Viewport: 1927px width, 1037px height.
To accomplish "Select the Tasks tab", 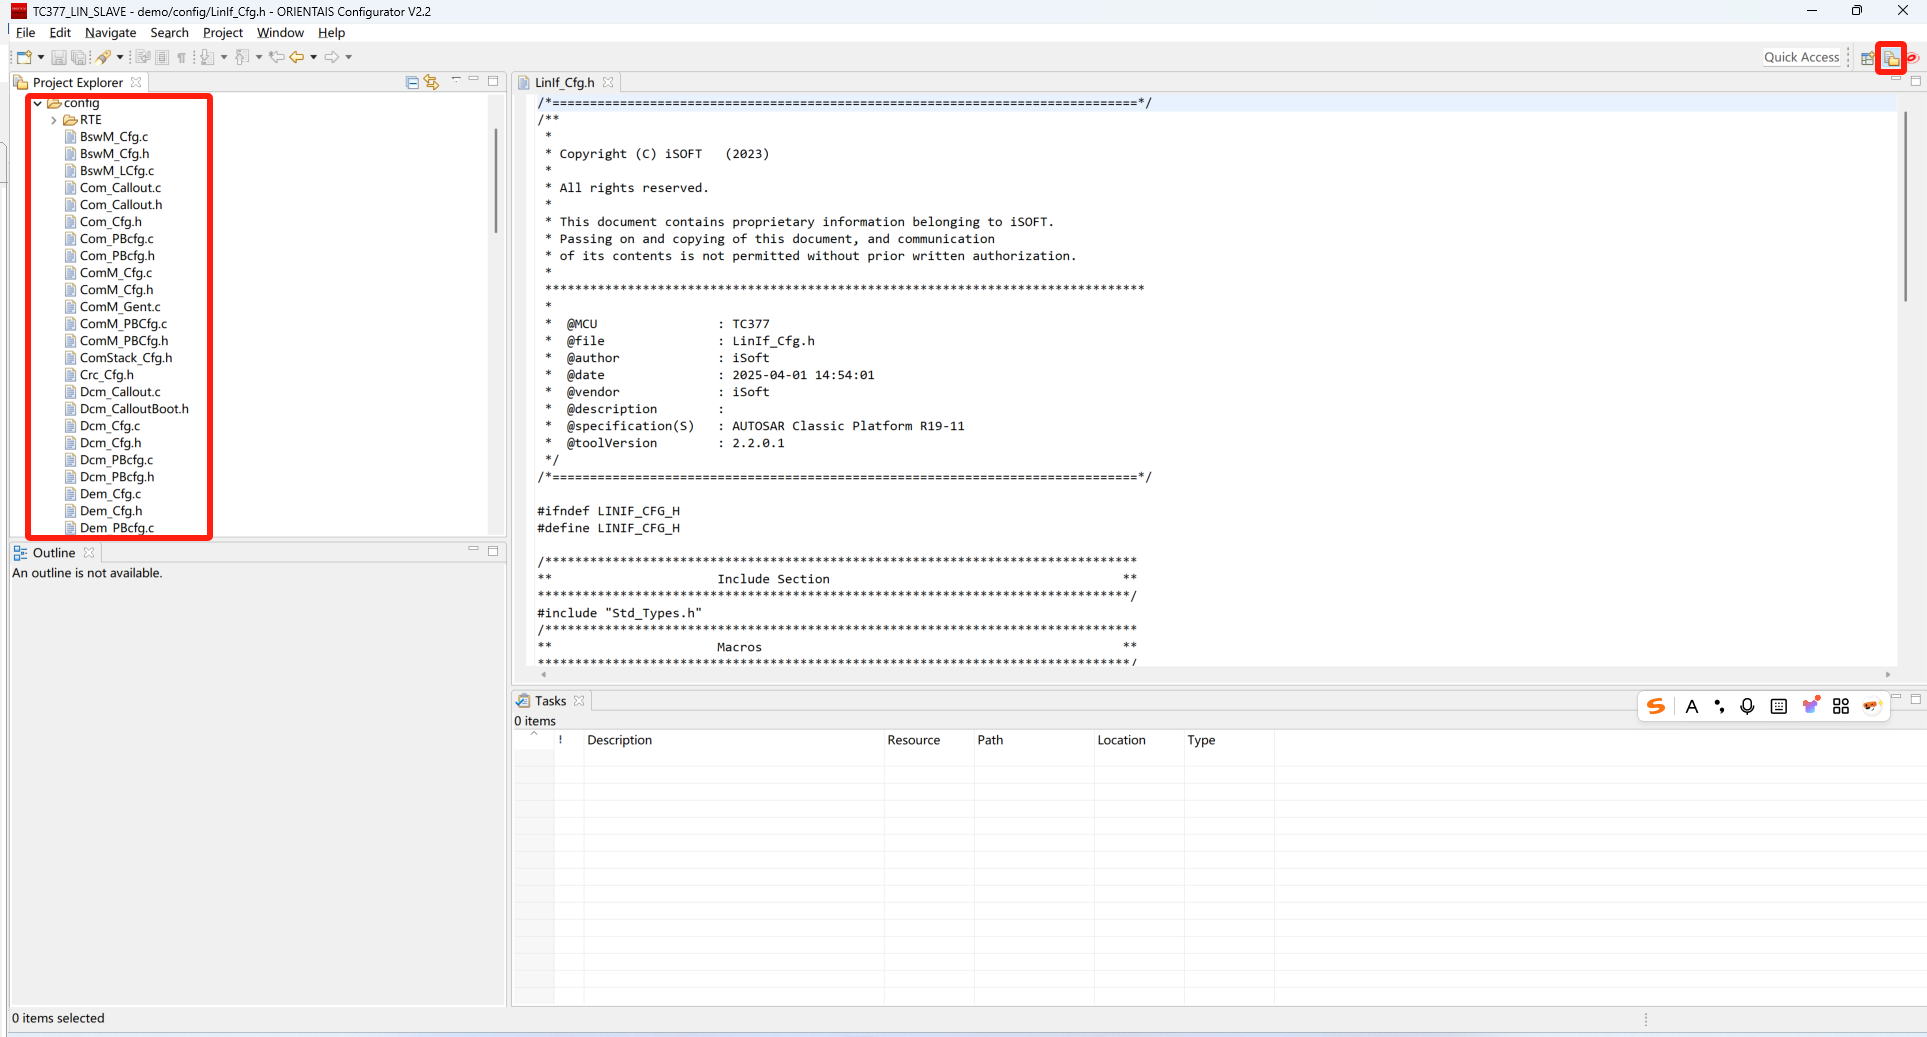I will 549,701.
